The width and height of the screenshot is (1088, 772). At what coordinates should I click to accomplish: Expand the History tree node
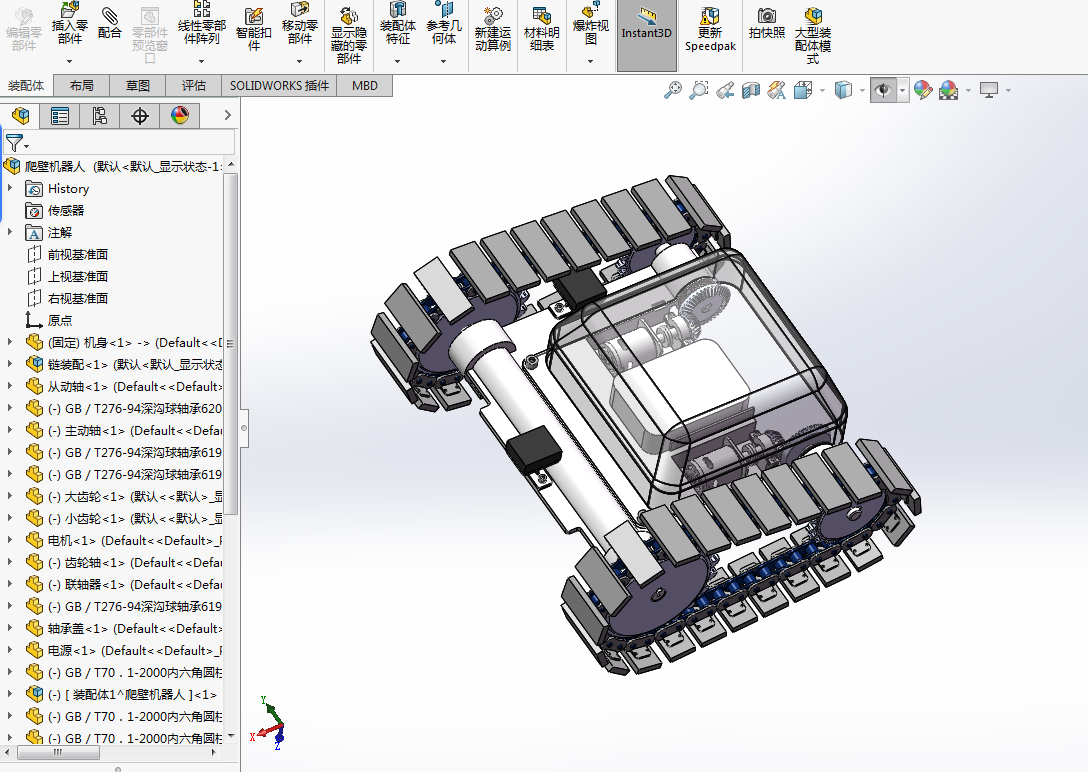tap(10, 188)
